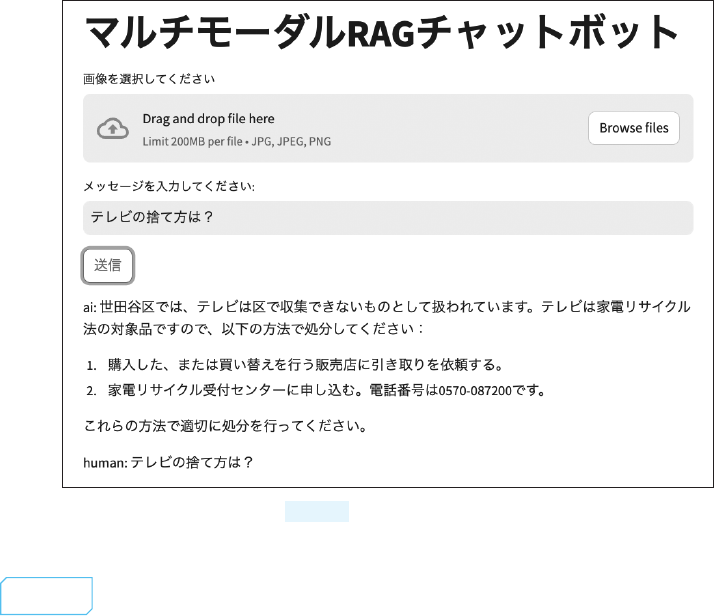Screen dimensions: 714x616
Task: Click the 送信 submit button
Action: 108,265
